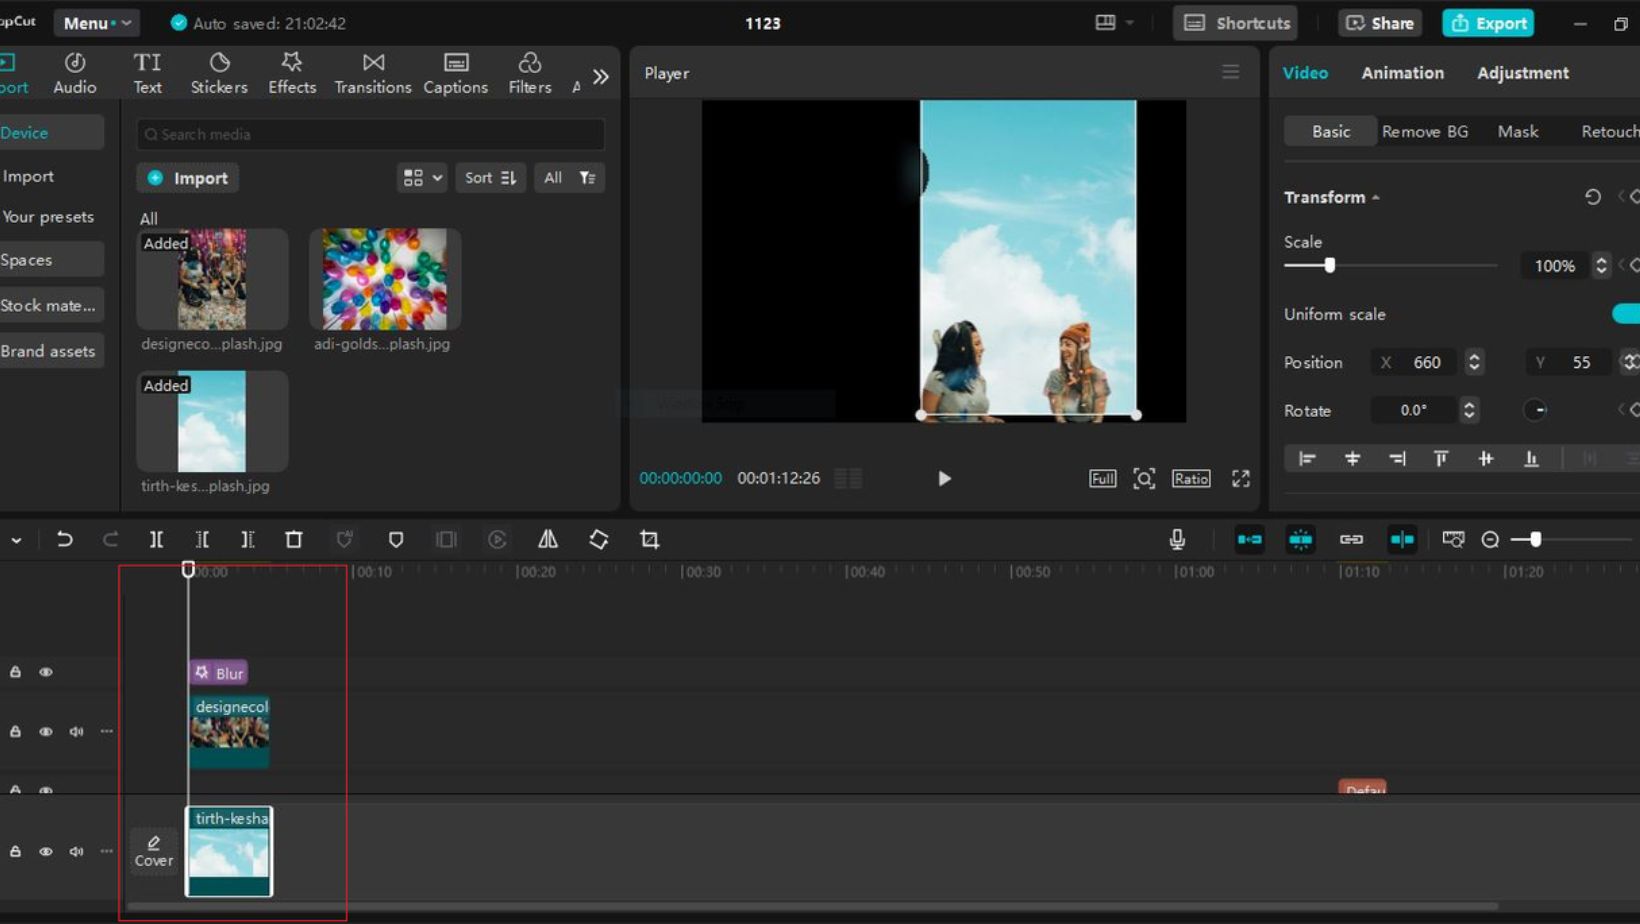
Task: Open the Mask sub-tab
Action: point(1517,132)
